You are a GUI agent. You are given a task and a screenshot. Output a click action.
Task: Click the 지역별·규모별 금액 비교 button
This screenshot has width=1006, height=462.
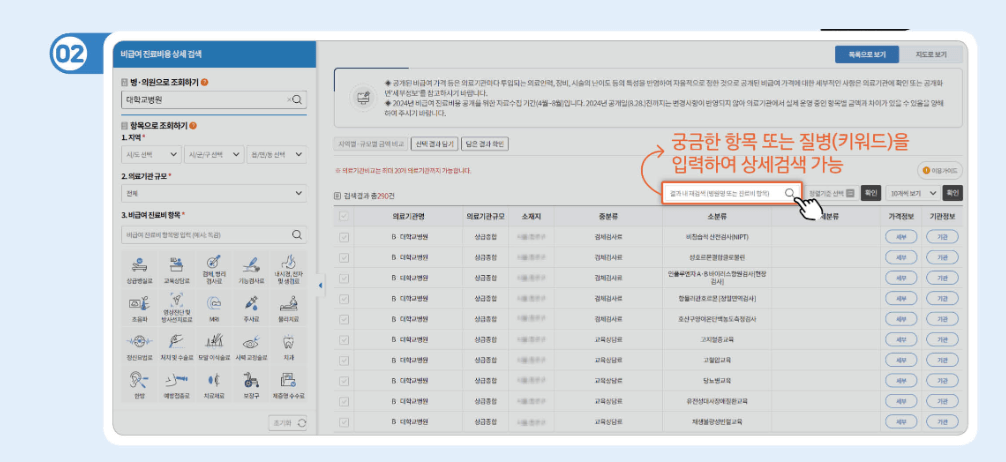click(371, 144)
